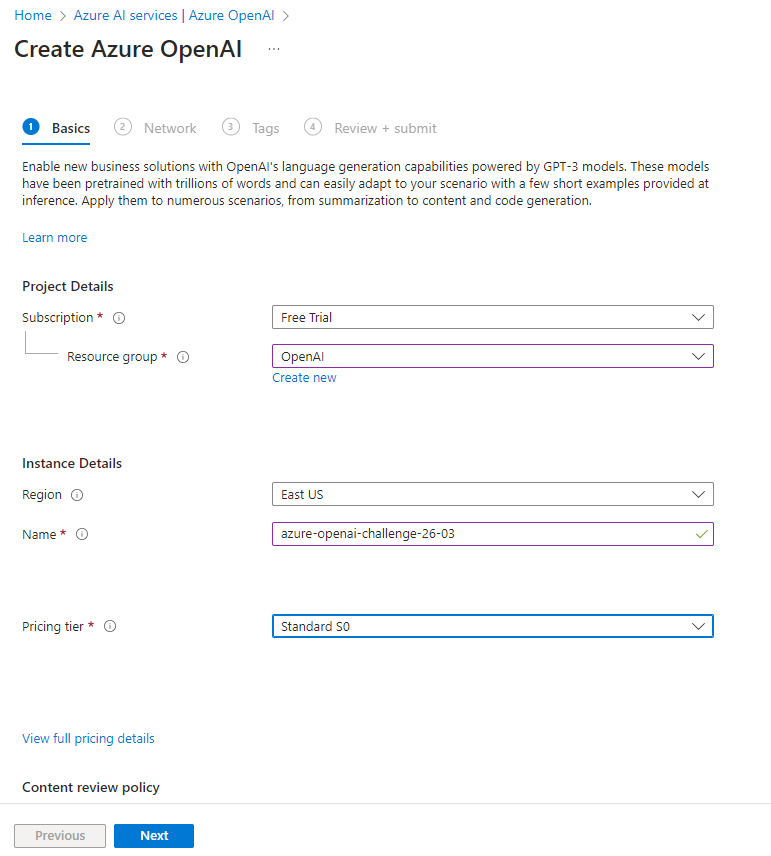
Task: Click the Pricing tier label
Action: click(x=53, y=627)
